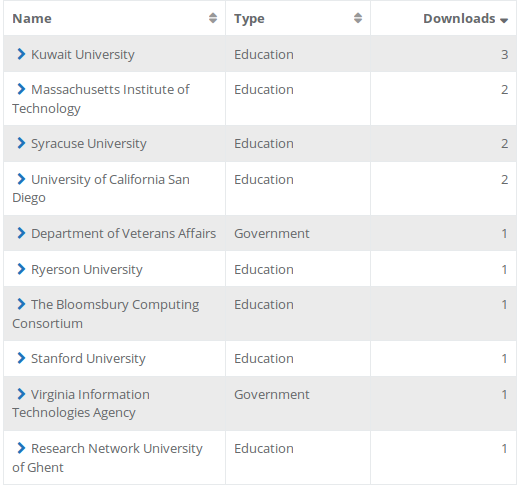Image resolution: width=519 pixels, height=487 pixels.
Task: Expand Massachusetts Institute of Technology row chevron
Action: [x=21, y=89]
